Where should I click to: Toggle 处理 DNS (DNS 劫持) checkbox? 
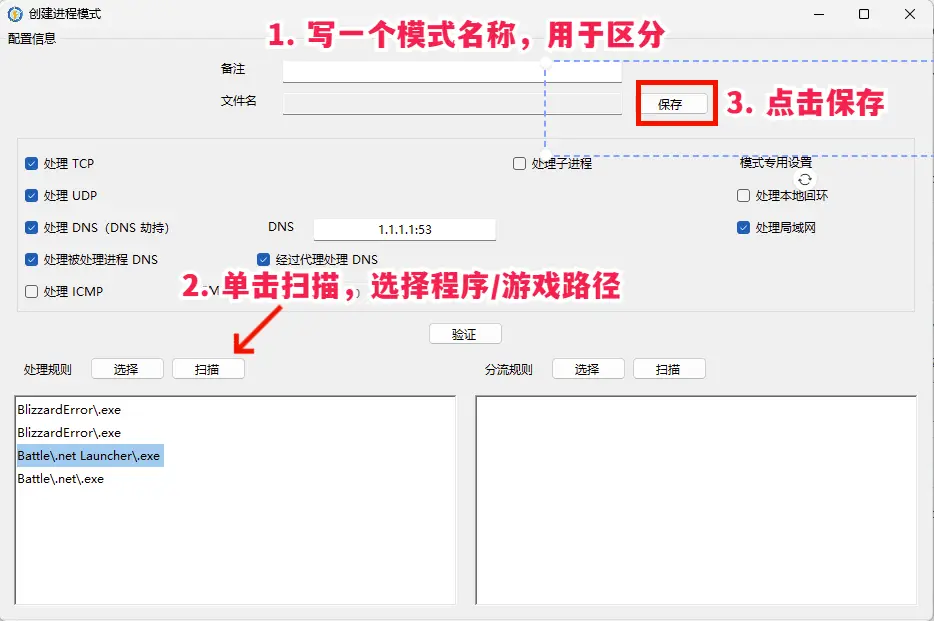32,227
